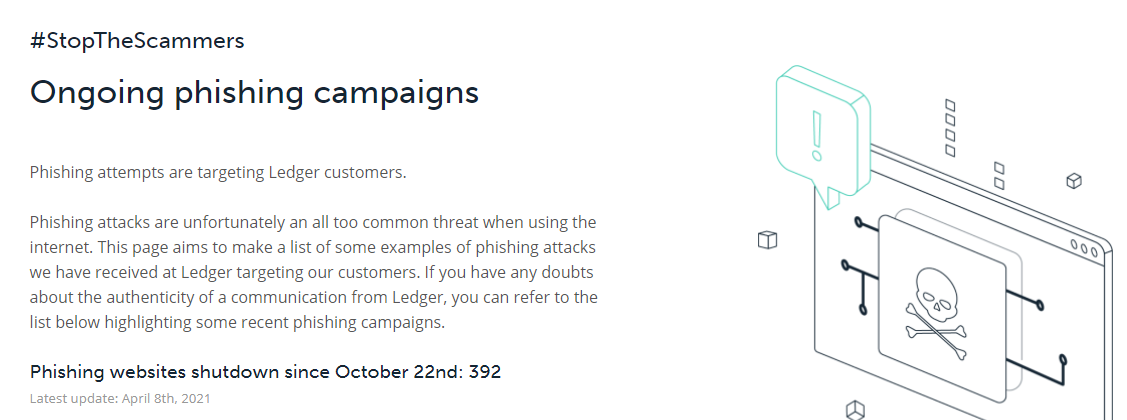Click the column of four small squares
Viewport: 1127px width, 420px height.
[x=950, y=128]
